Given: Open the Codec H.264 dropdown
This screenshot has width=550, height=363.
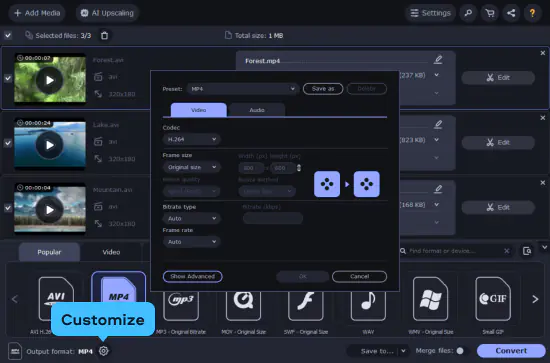Looking at the screenshot, I should click(192, 139).
